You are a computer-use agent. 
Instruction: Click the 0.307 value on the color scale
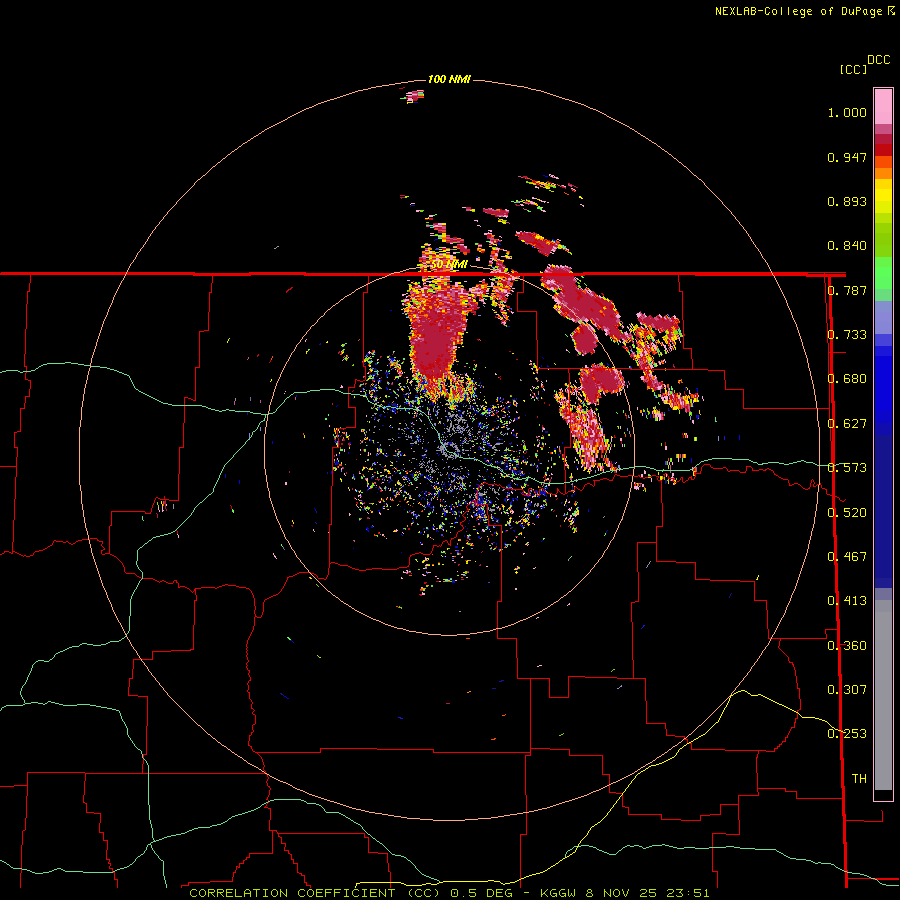coord(847,690)
